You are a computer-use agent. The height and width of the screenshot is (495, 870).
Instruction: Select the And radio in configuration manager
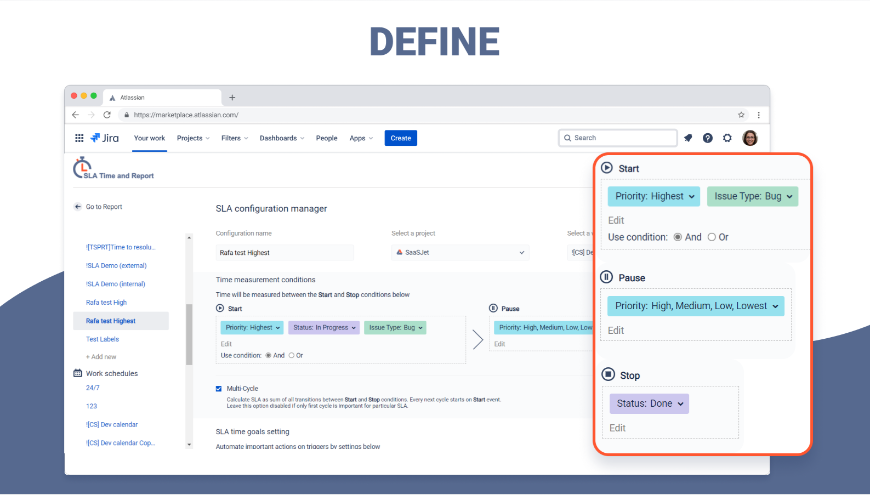(x=269, y=355)
